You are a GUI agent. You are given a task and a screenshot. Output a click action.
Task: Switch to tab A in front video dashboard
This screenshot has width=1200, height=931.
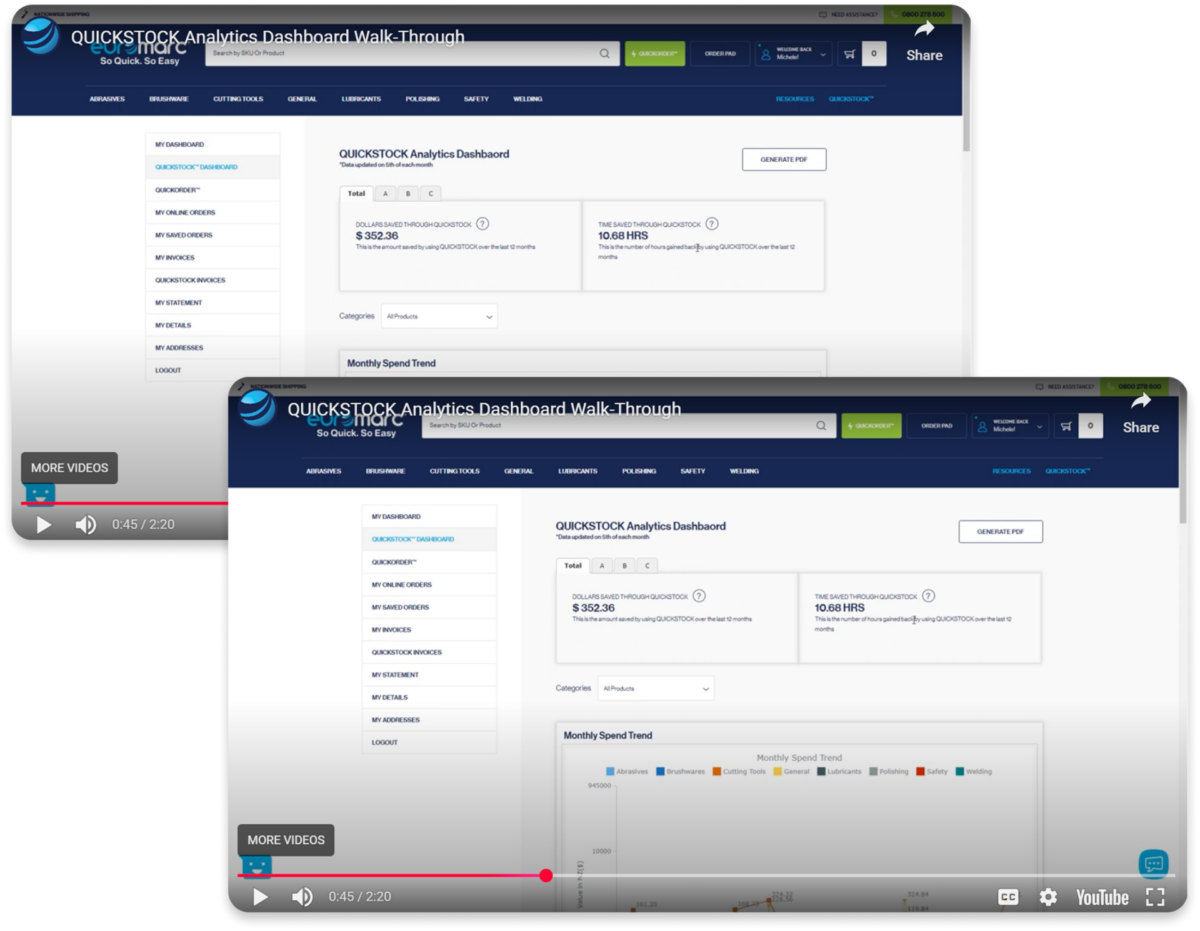(x=602, y=566)
